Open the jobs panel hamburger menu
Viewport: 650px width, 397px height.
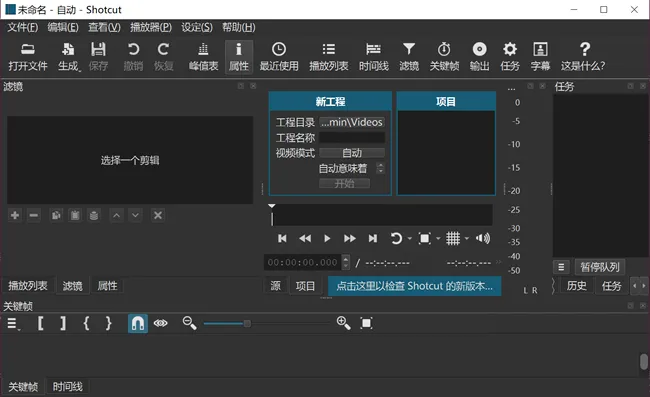point(561,267)
